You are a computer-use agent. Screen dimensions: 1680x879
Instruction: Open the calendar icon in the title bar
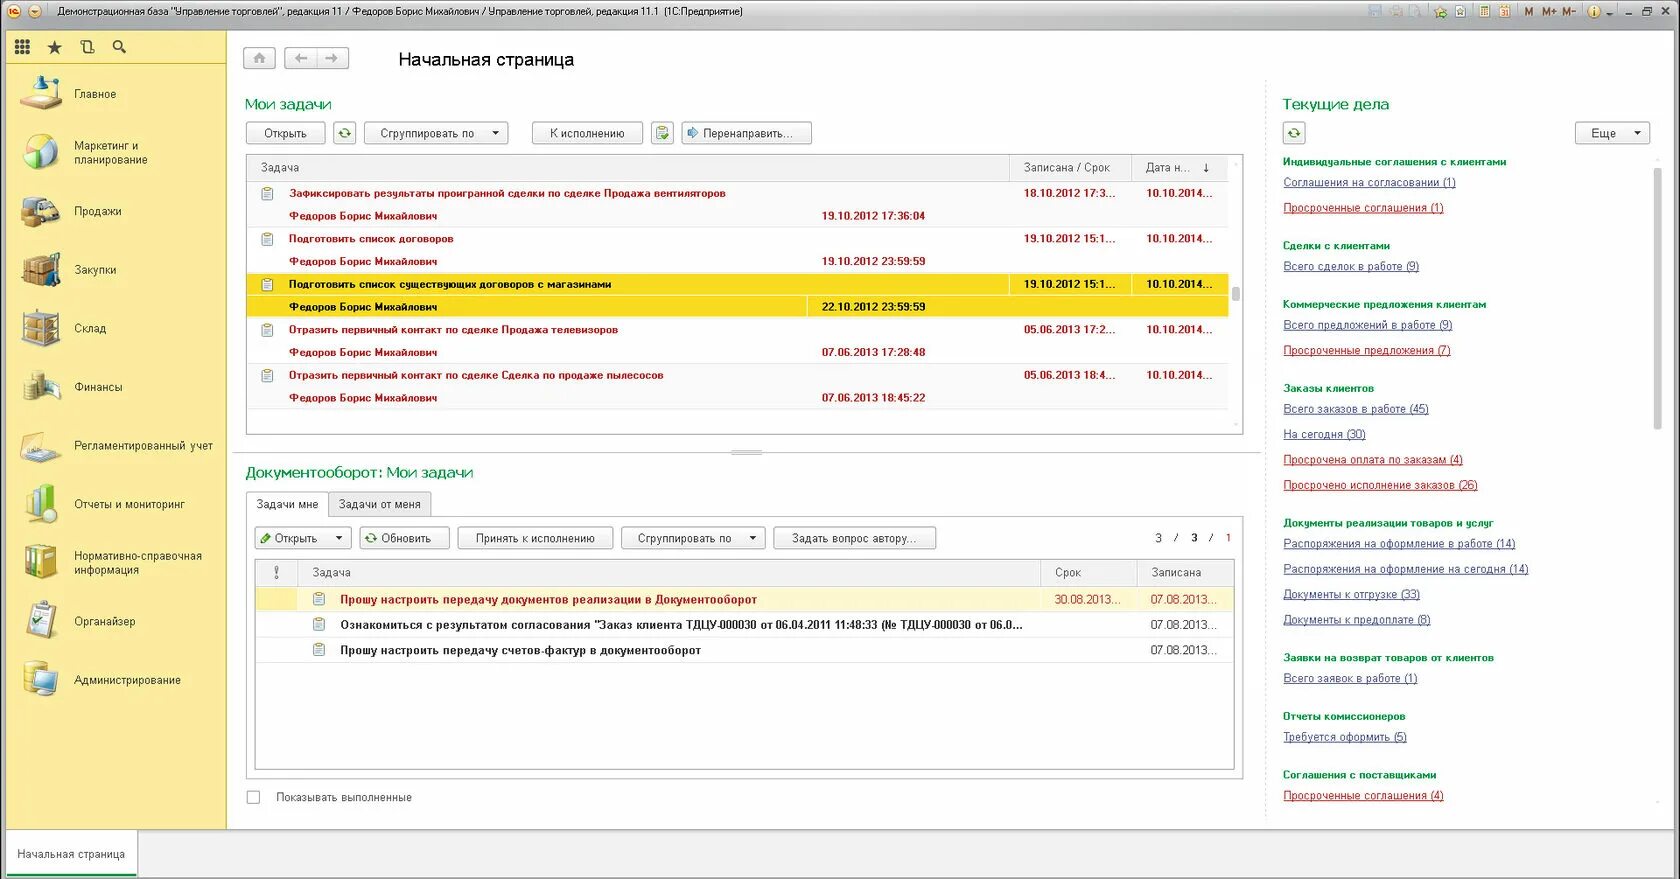point(1504,12)
